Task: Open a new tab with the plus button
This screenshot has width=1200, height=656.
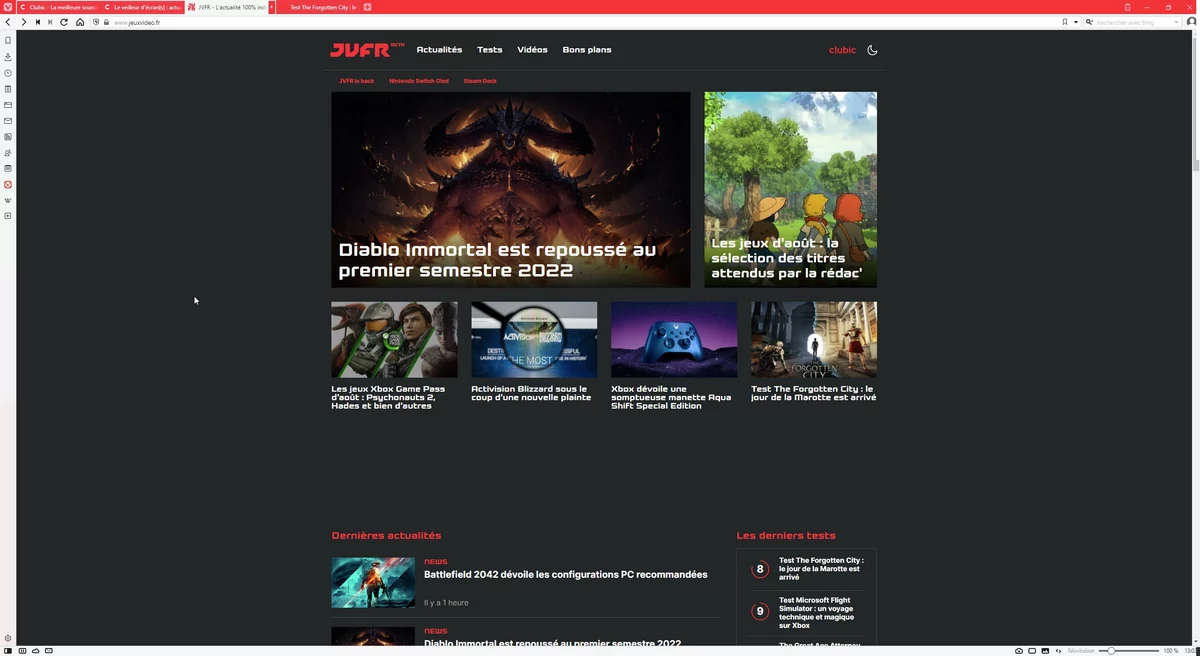Action: point(367,7)
